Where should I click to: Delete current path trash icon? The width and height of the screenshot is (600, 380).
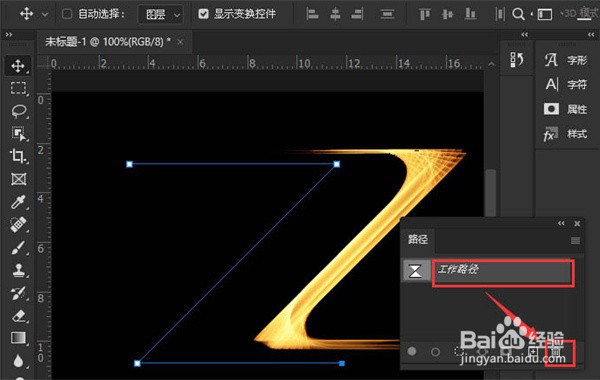(x=557, y=351)
